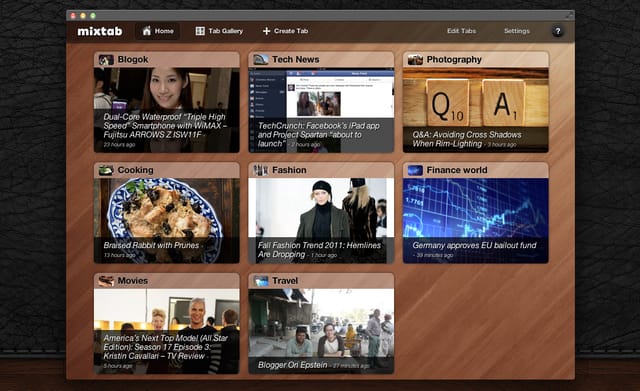The width and height of the screenshot is (640, 391).
Task: Click the Tech News header icon
Action: pyautogui.click(x=261, y=60)
